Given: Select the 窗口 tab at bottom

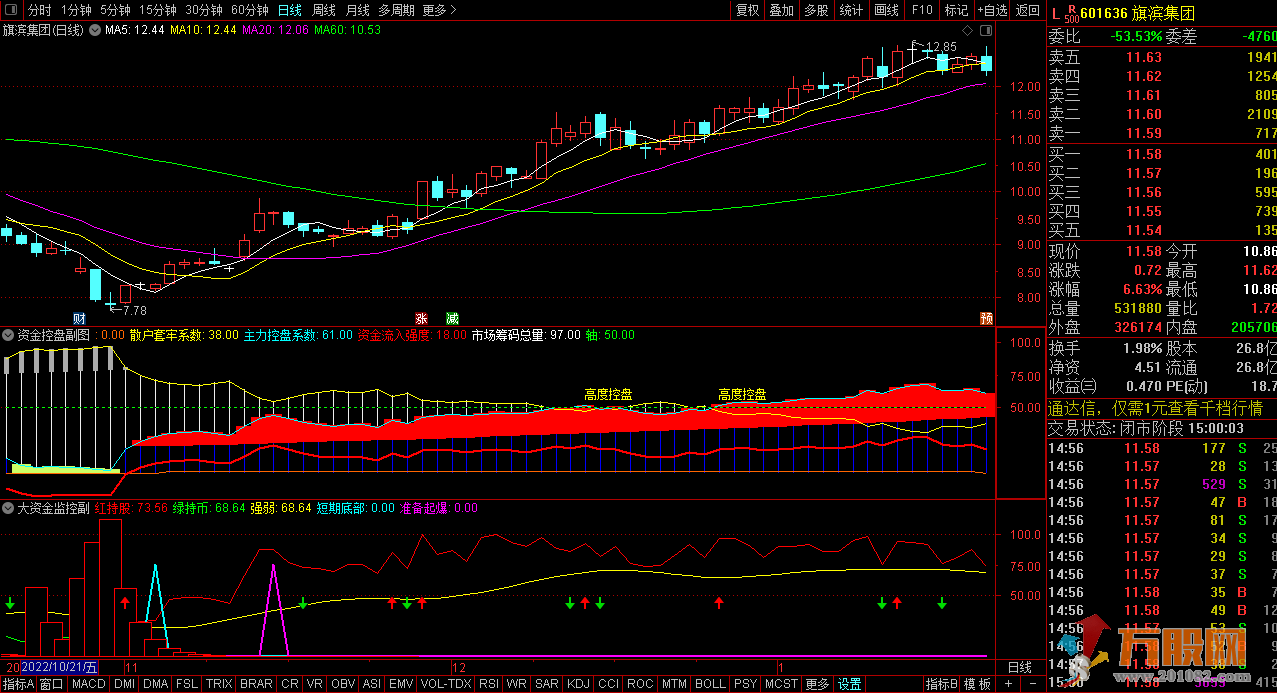Looking at the screenshot, I should coord(52,684).
